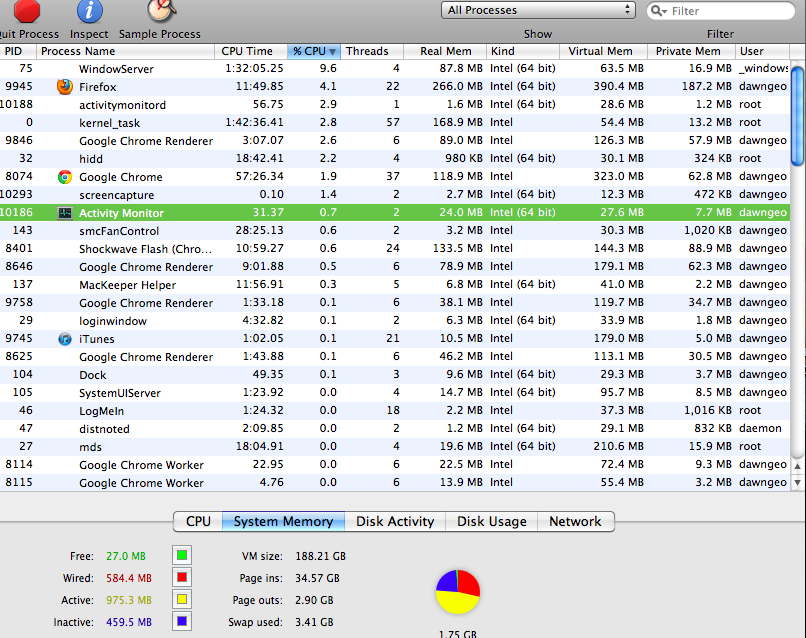Click the scroll up arrow of process list

pyautogui.click(x=797, y=466)
